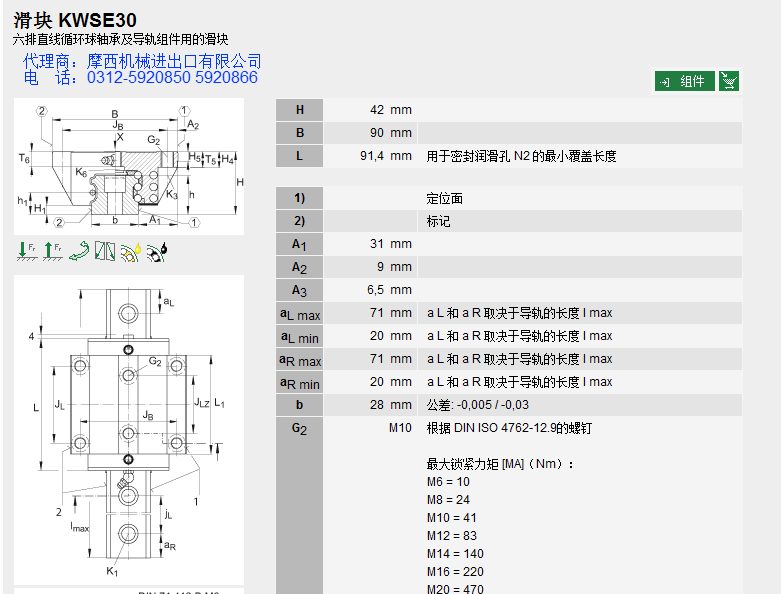
Task: Click the downward radial load Fr icon
Action: pos(27,252)
